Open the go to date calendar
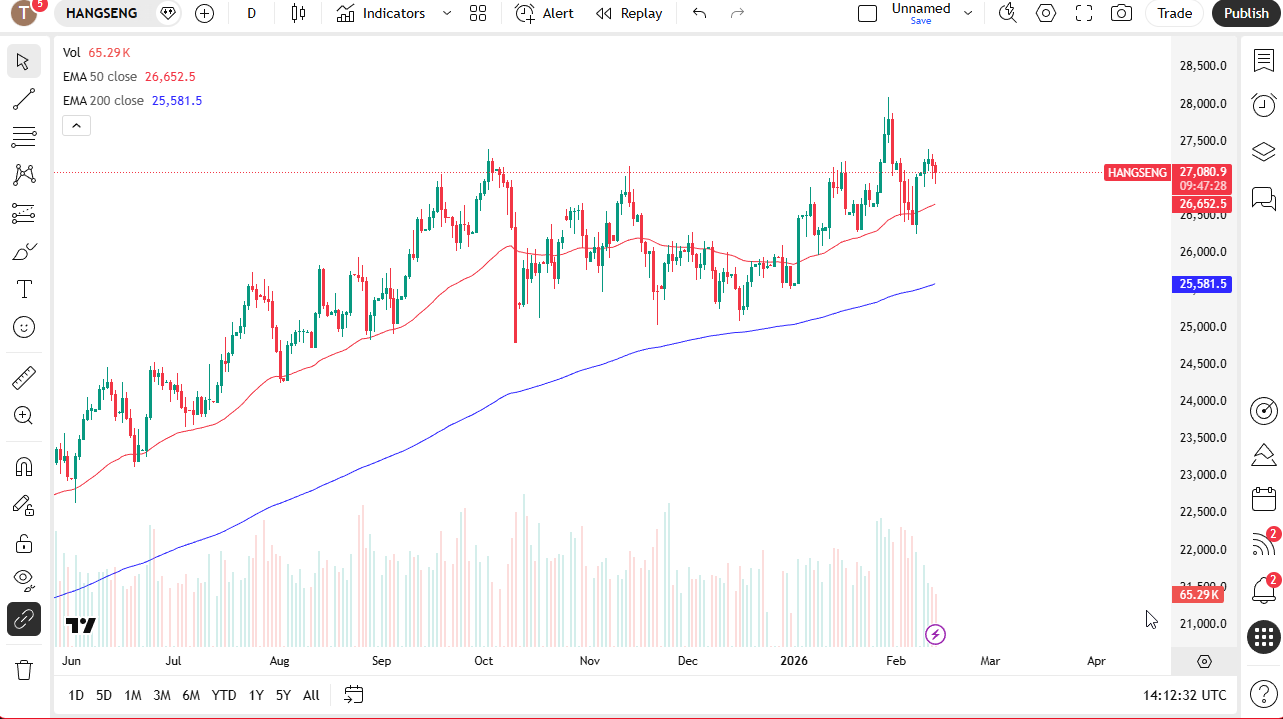 tap(354, 695)
